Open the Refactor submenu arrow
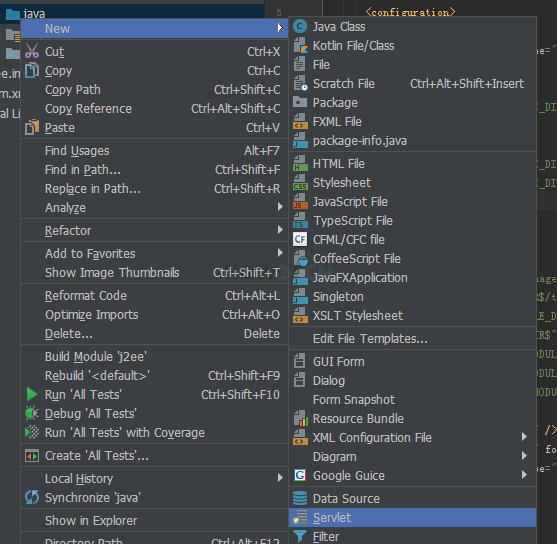The height and width of the screenshot is (544, 557). coord(280,230)
